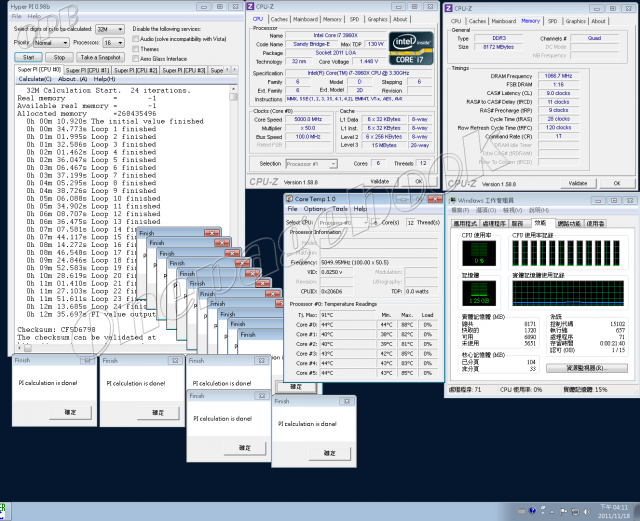
Task: Toggle the Aero Glass Interface checkbox
Action: point(136,58)
